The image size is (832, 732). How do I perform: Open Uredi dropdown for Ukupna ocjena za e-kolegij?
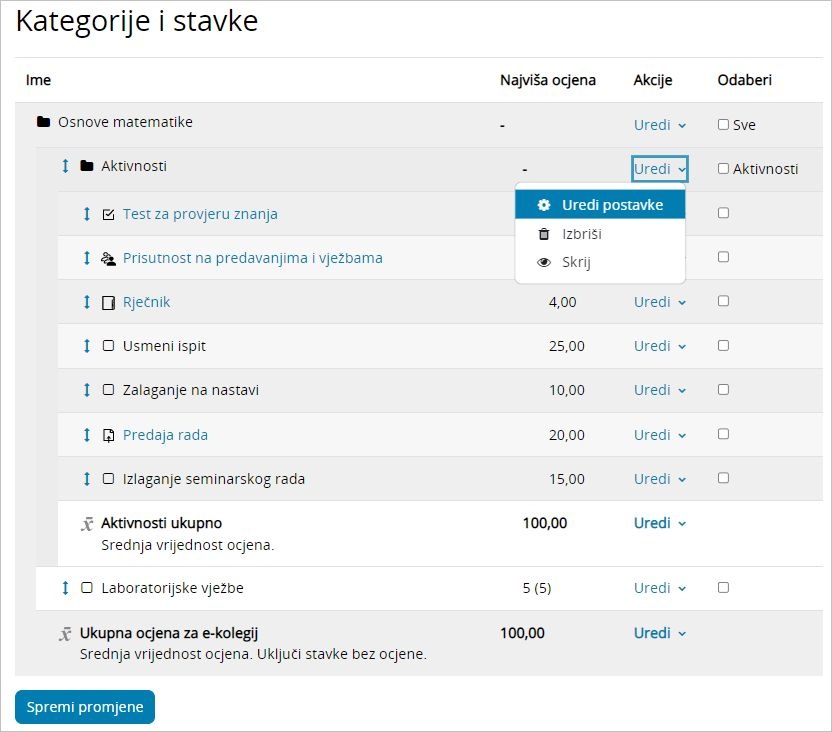(659, 633)
